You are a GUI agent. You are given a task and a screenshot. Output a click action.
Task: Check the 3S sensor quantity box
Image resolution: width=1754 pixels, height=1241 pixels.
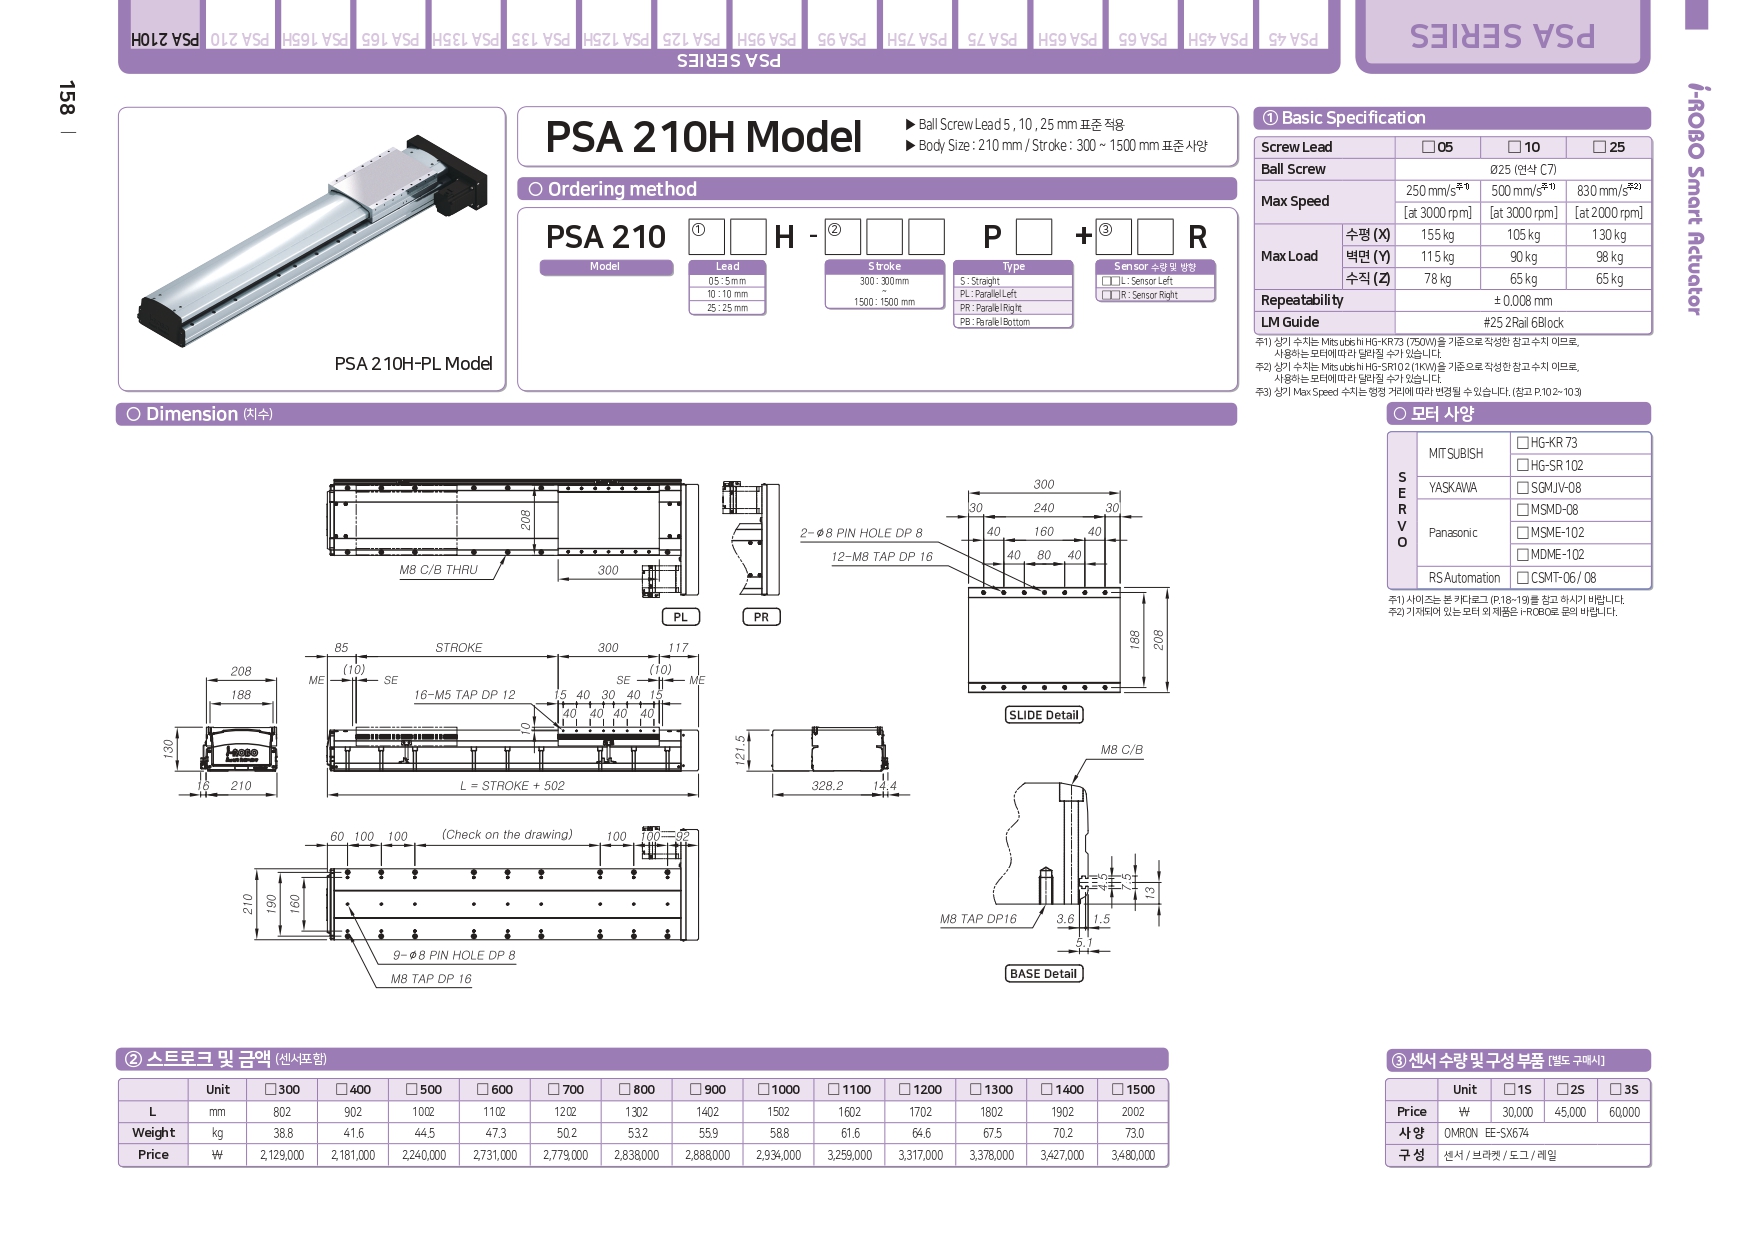tap(1617, 1089)
